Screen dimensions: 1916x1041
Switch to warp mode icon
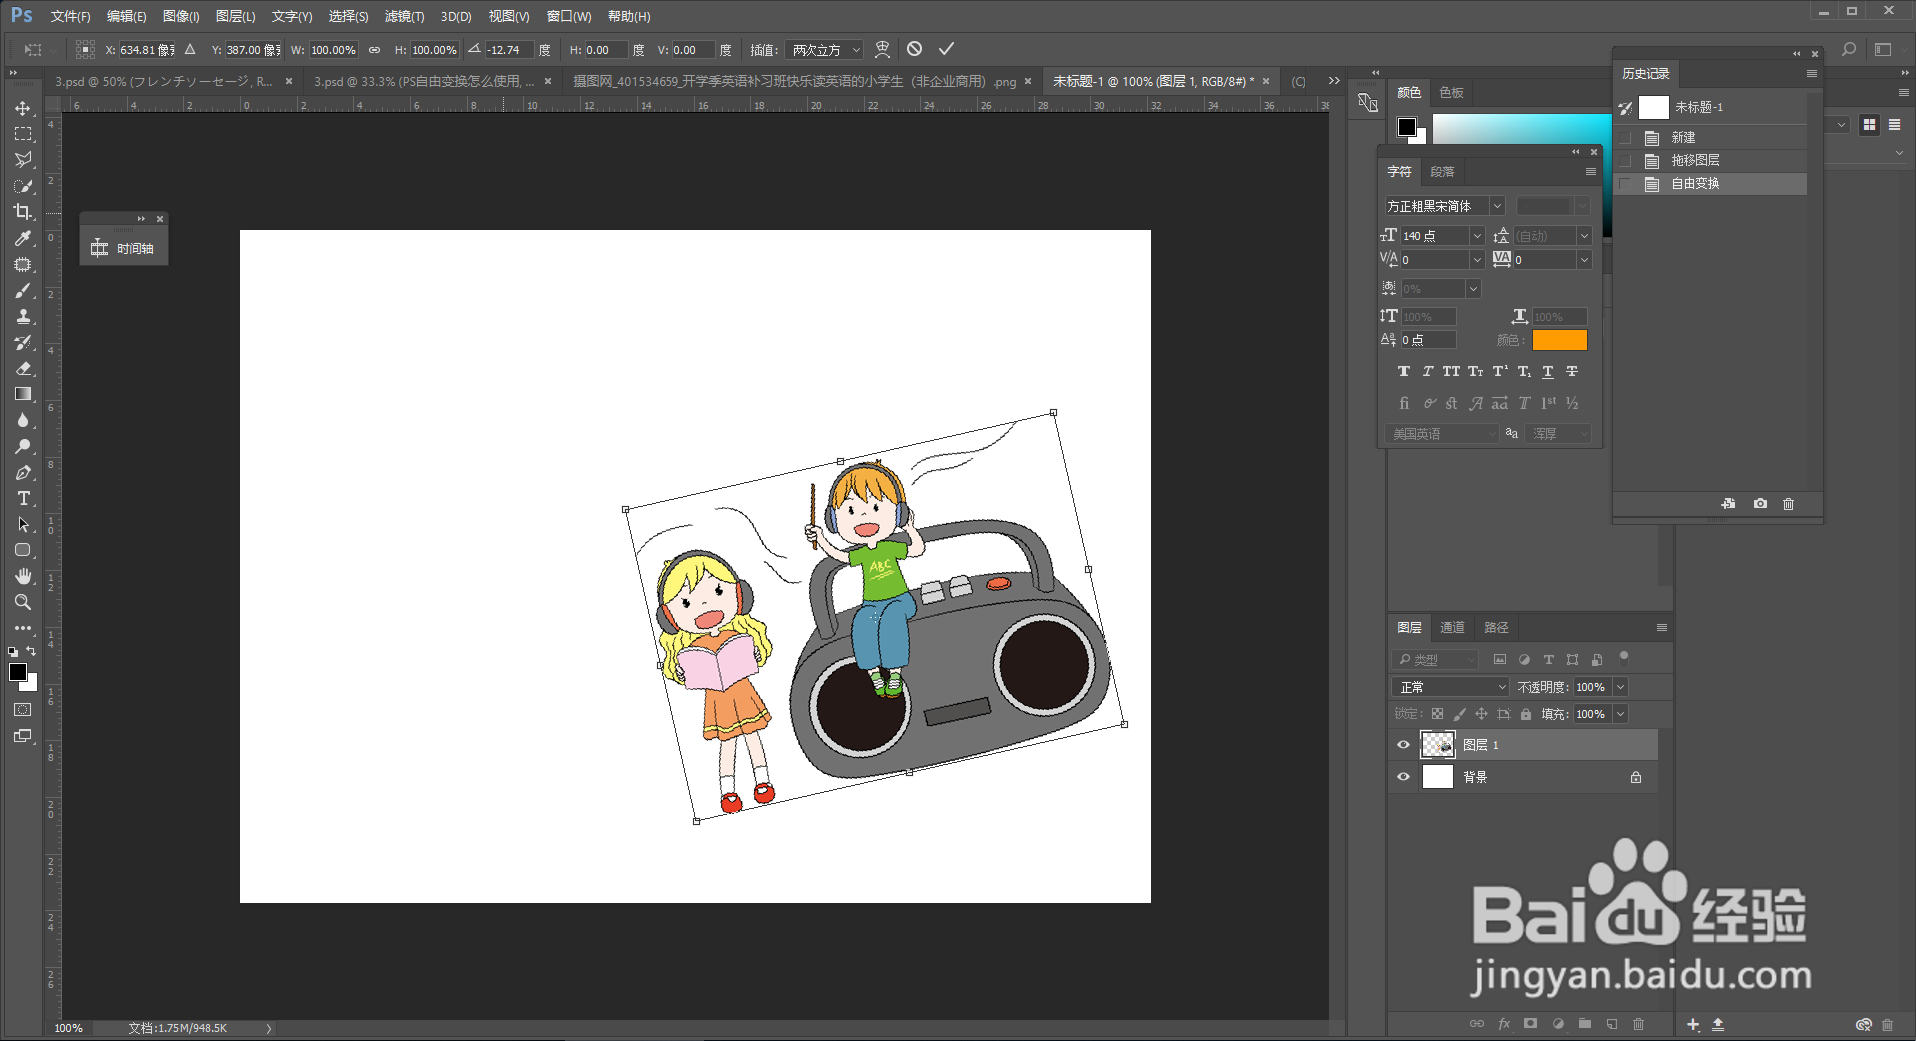coord(882,49)
